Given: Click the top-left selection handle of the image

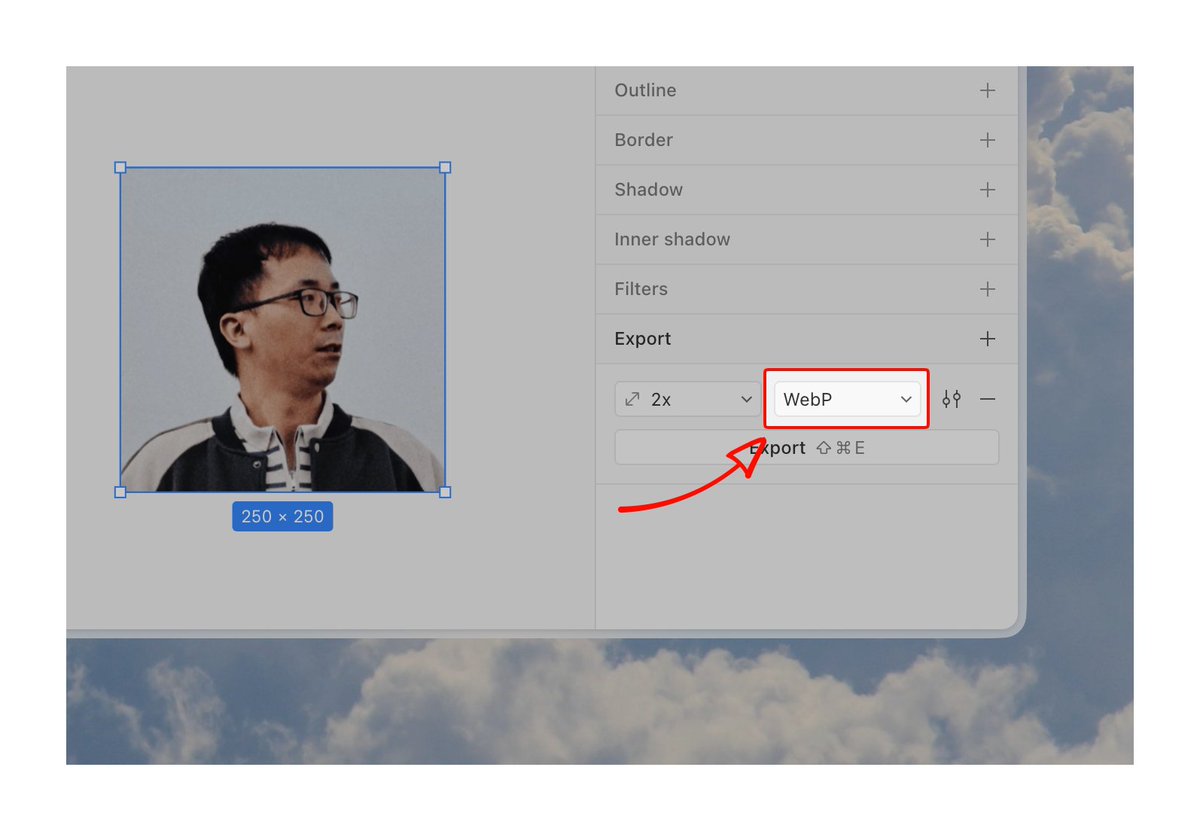Looking at the screenshot, I should pyautogui.click(x=120, y=168).
